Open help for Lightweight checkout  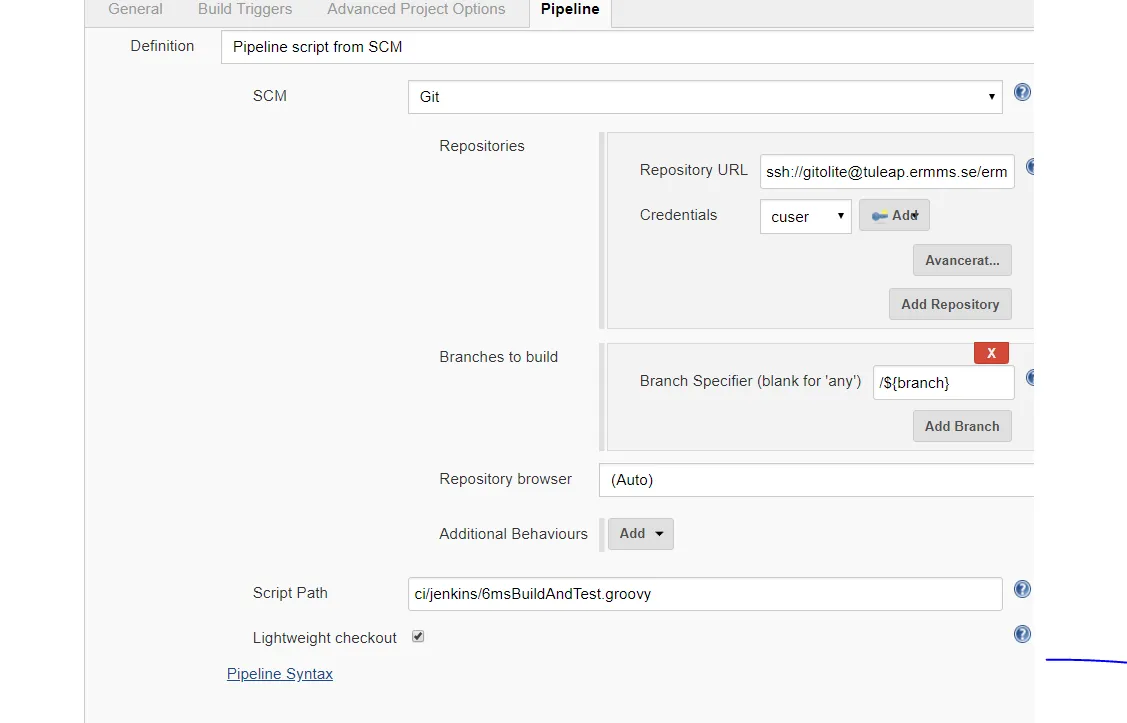tap(1022, 634)
